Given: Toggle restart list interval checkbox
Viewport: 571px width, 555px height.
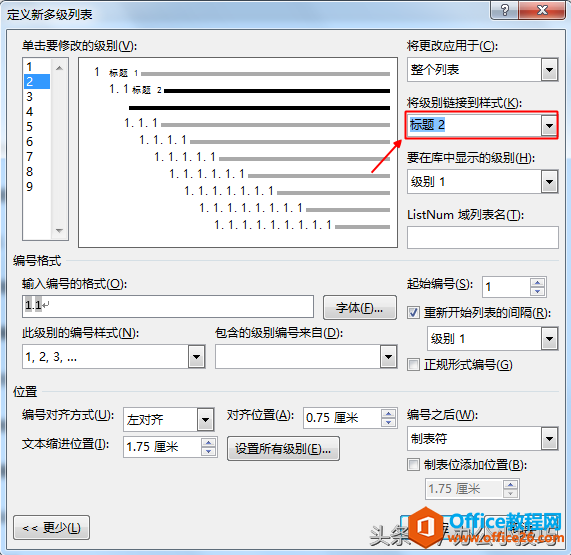Looking at the screenshot, I should (x=413, y=312).
